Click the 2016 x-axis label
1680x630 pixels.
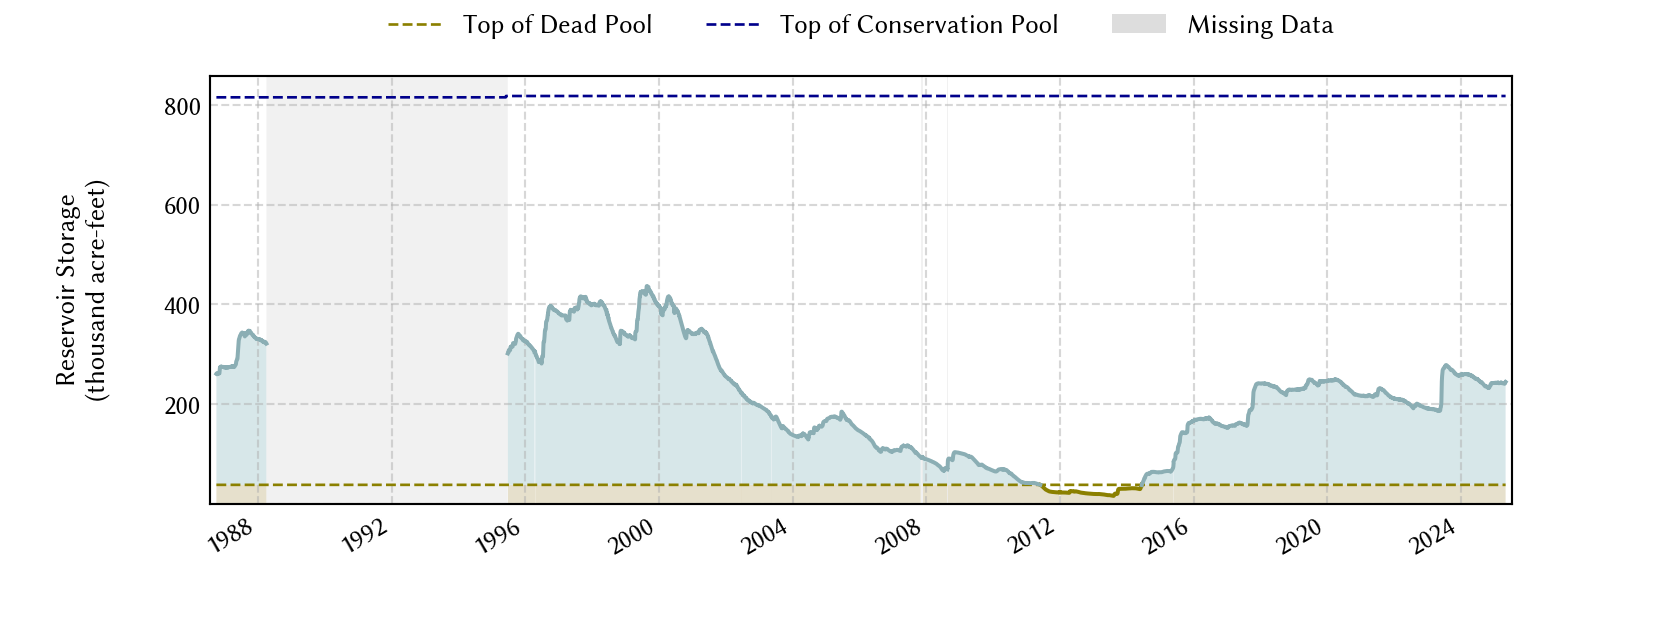point(1166,537)
